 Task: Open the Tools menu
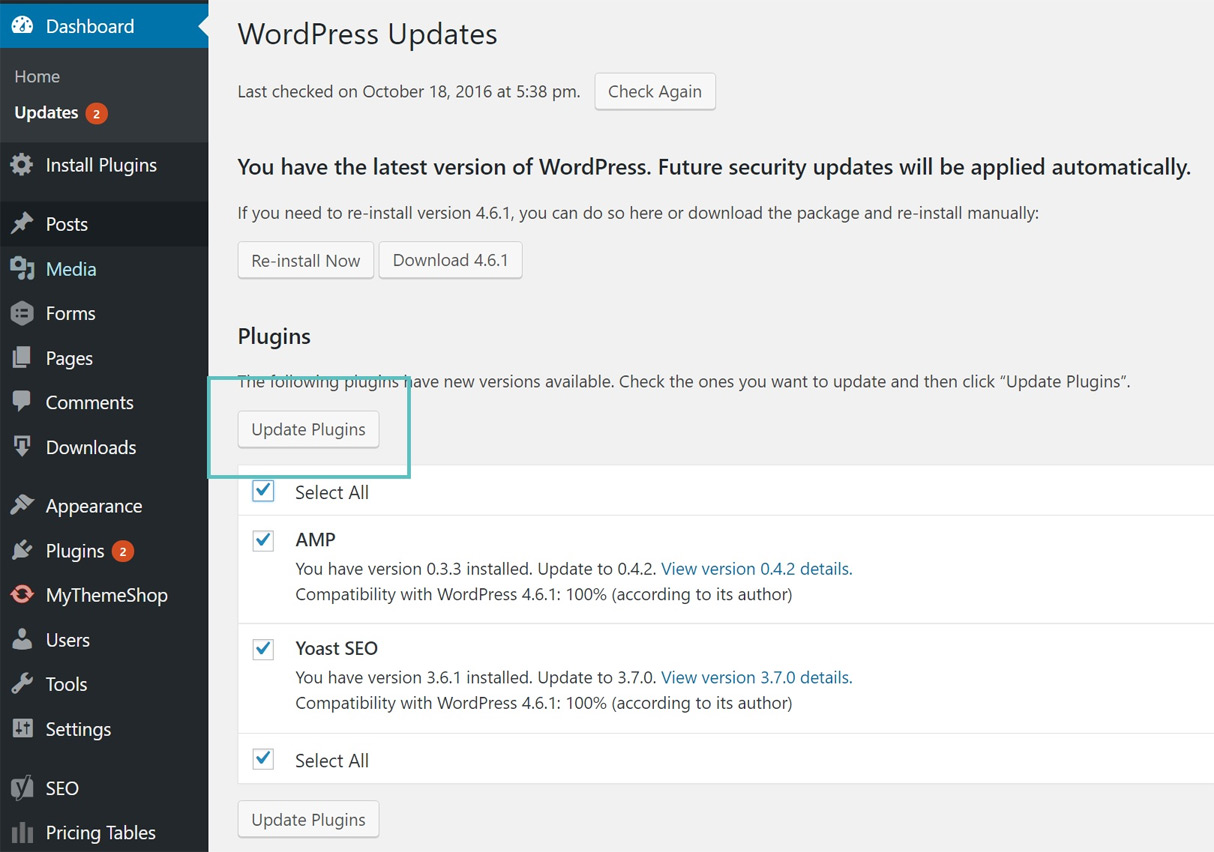(x=104, y=684)
